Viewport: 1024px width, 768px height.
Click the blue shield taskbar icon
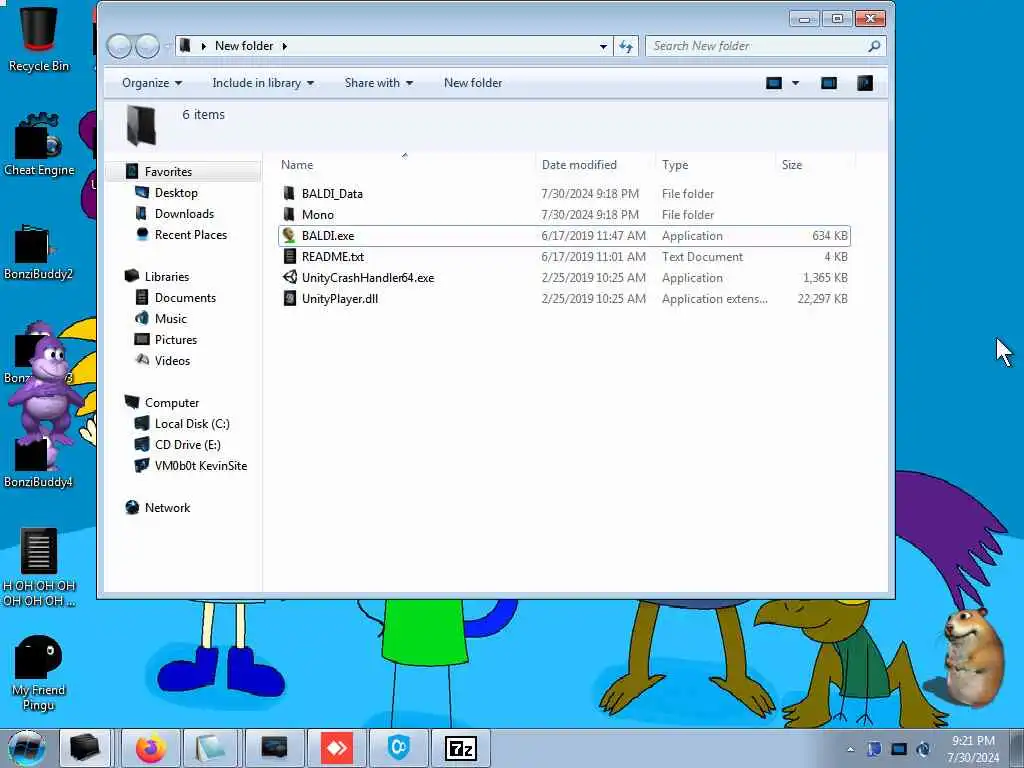(398, 748)
